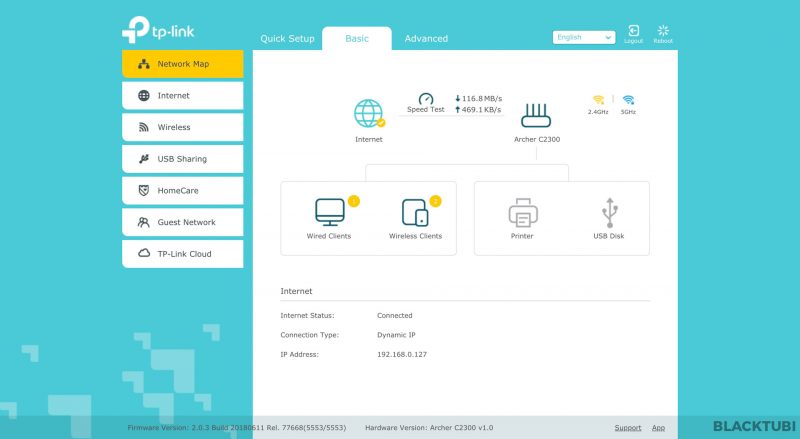The height and width of the screenshot is (439, 800).
Task: Switch to the Quick Setup tab
Action: click(x=287, y=39)
